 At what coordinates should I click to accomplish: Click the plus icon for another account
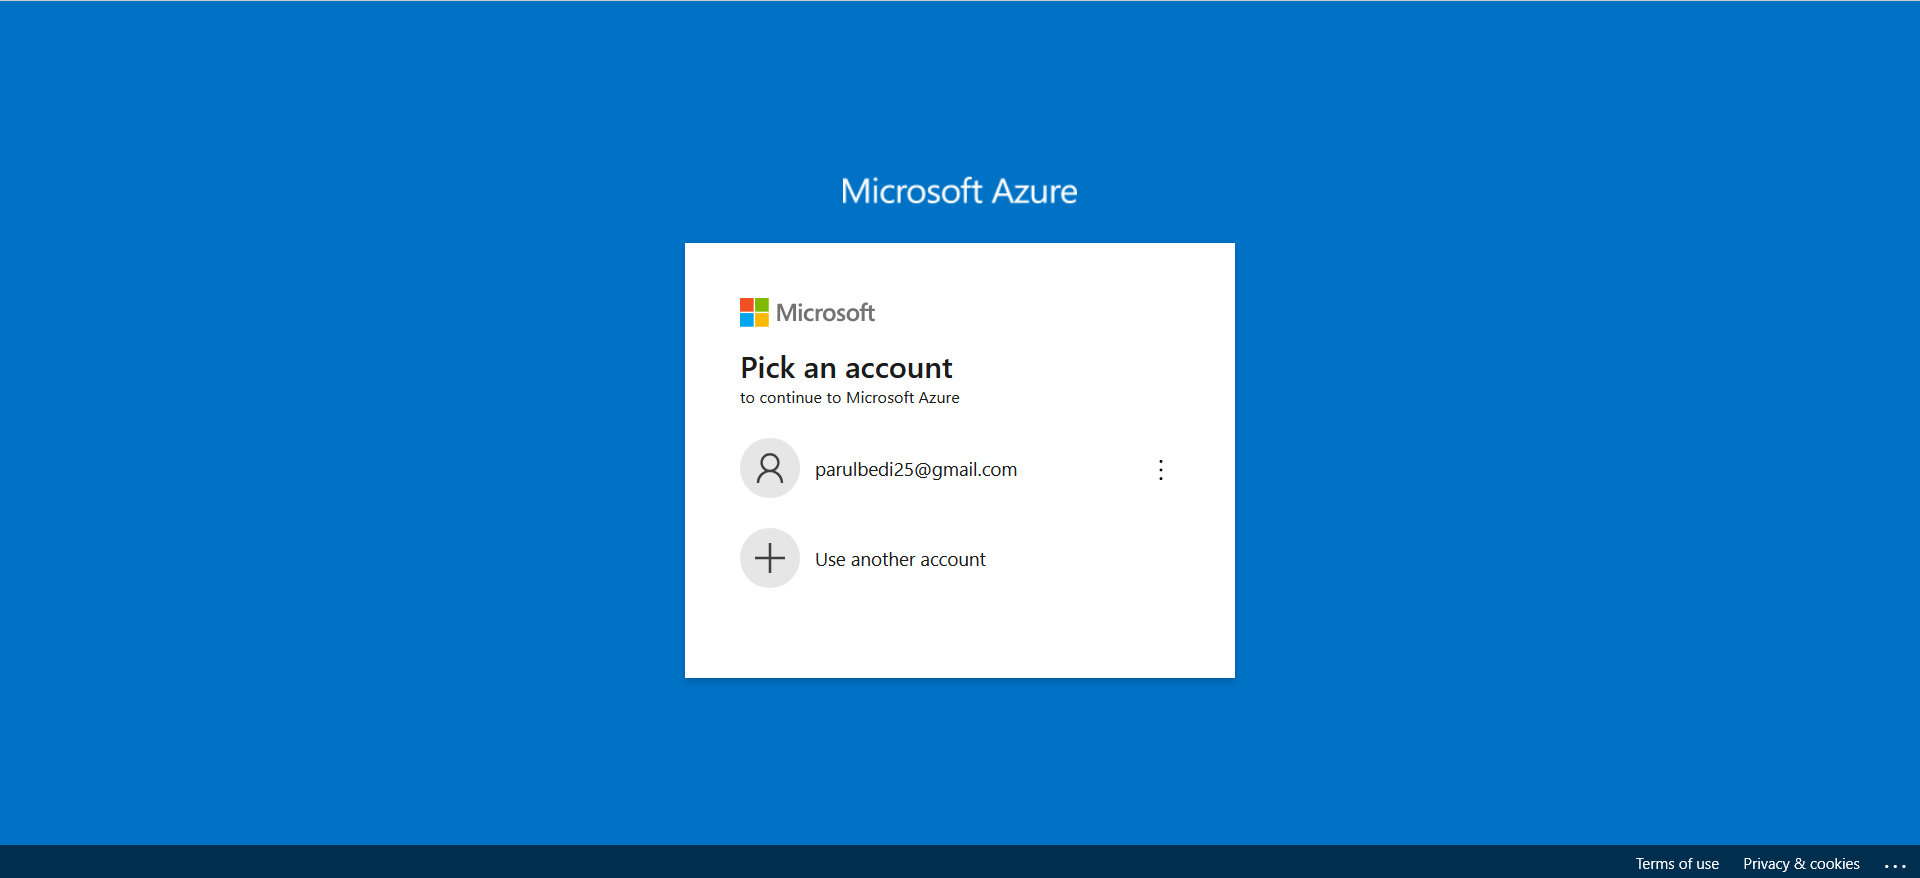pyautogui.click(x=770, y=558)
